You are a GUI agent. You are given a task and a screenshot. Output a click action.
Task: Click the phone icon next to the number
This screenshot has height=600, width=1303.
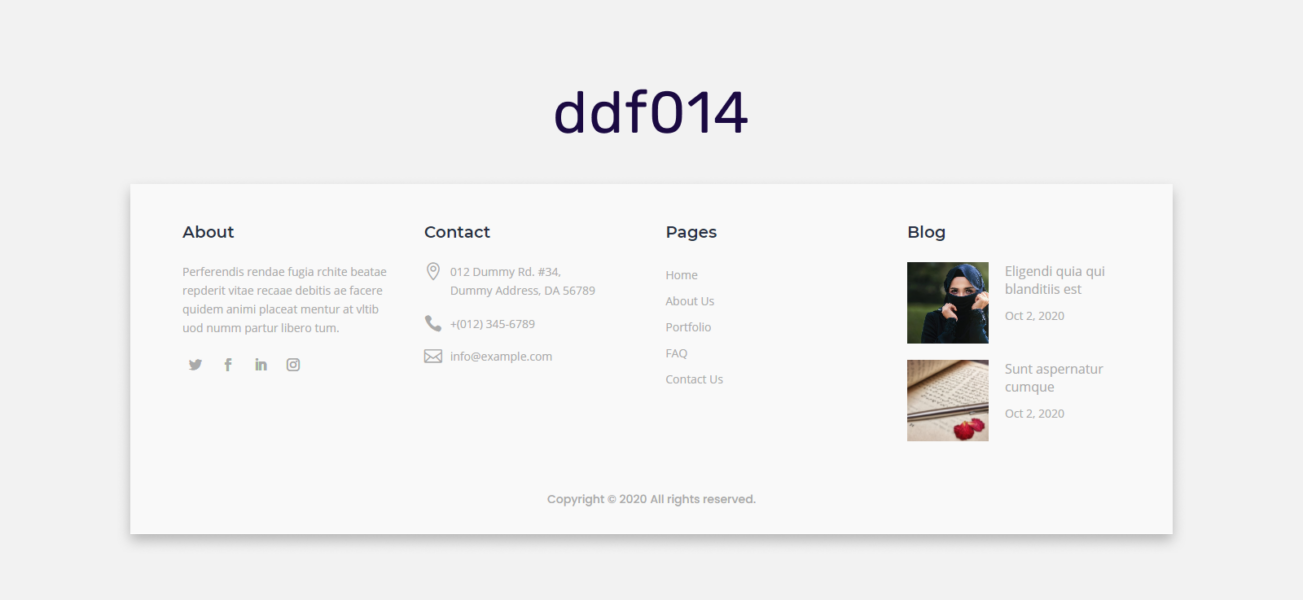coord(432,323)
